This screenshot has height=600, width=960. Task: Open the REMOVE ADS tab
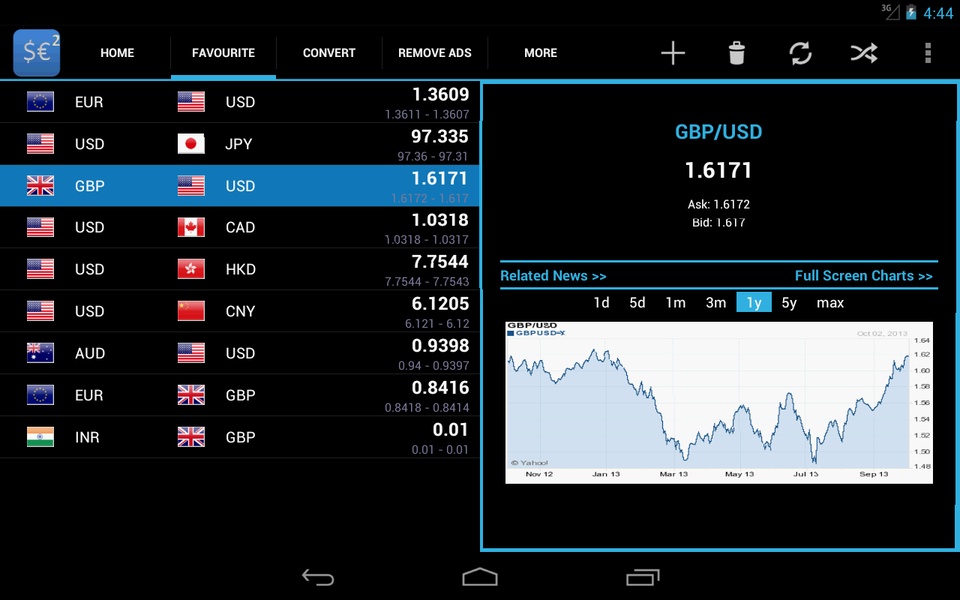(435, 53)
